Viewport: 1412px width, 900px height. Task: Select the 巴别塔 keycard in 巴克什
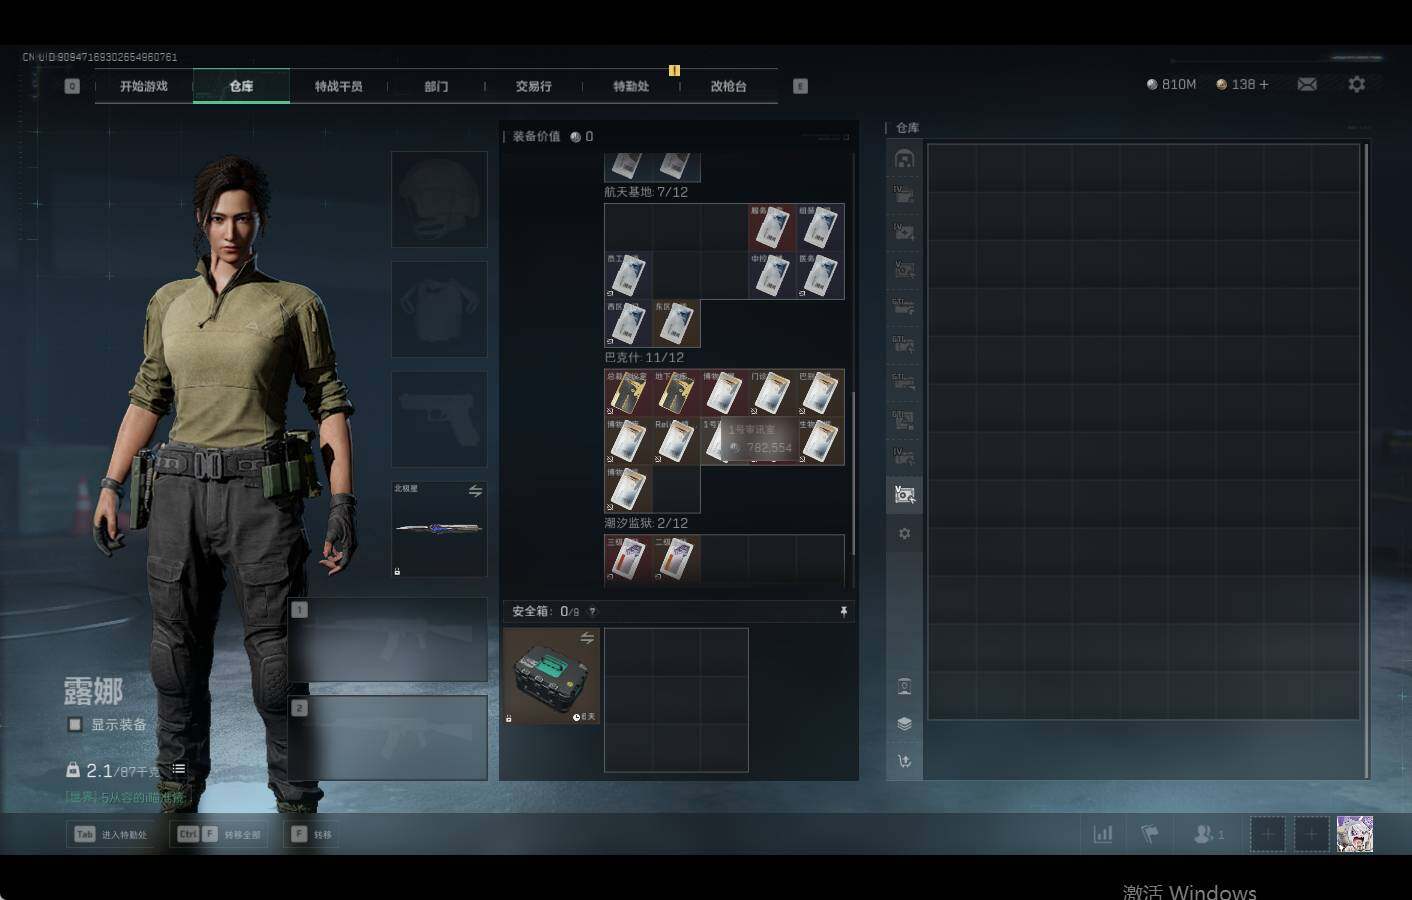pyautogui.click(x=820, y=393)
